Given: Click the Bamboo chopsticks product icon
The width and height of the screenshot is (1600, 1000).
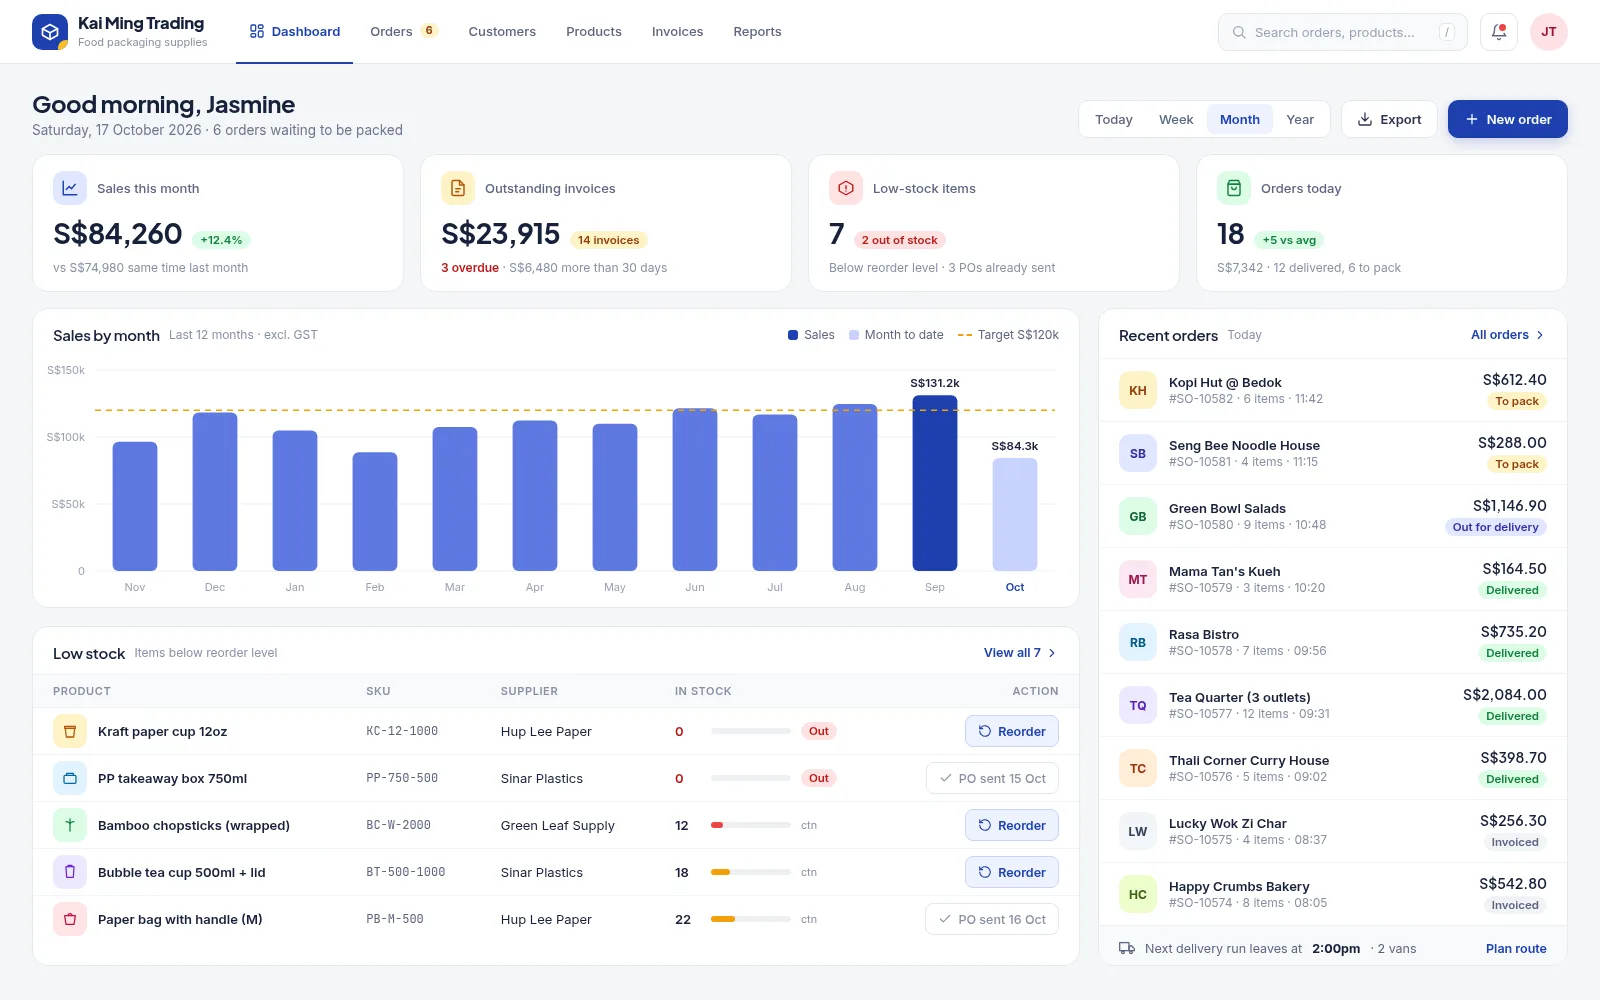Looking at the screenshot, I should pyautogui.click(x=70, y=825).
